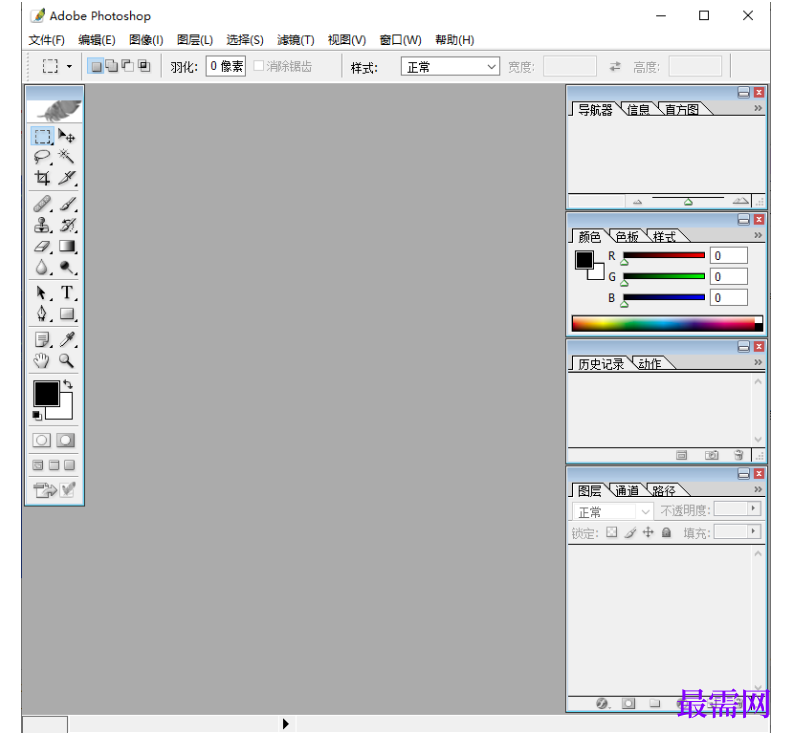Click navigator zoom in button
The image size is (789, 735).
(740, 201)
